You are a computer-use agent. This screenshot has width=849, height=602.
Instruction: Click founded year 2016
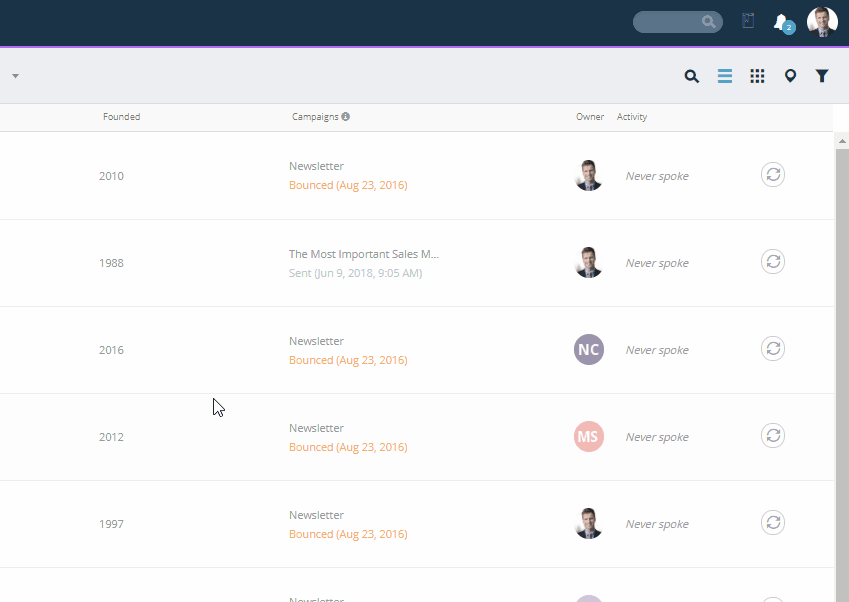coord(111,350)
